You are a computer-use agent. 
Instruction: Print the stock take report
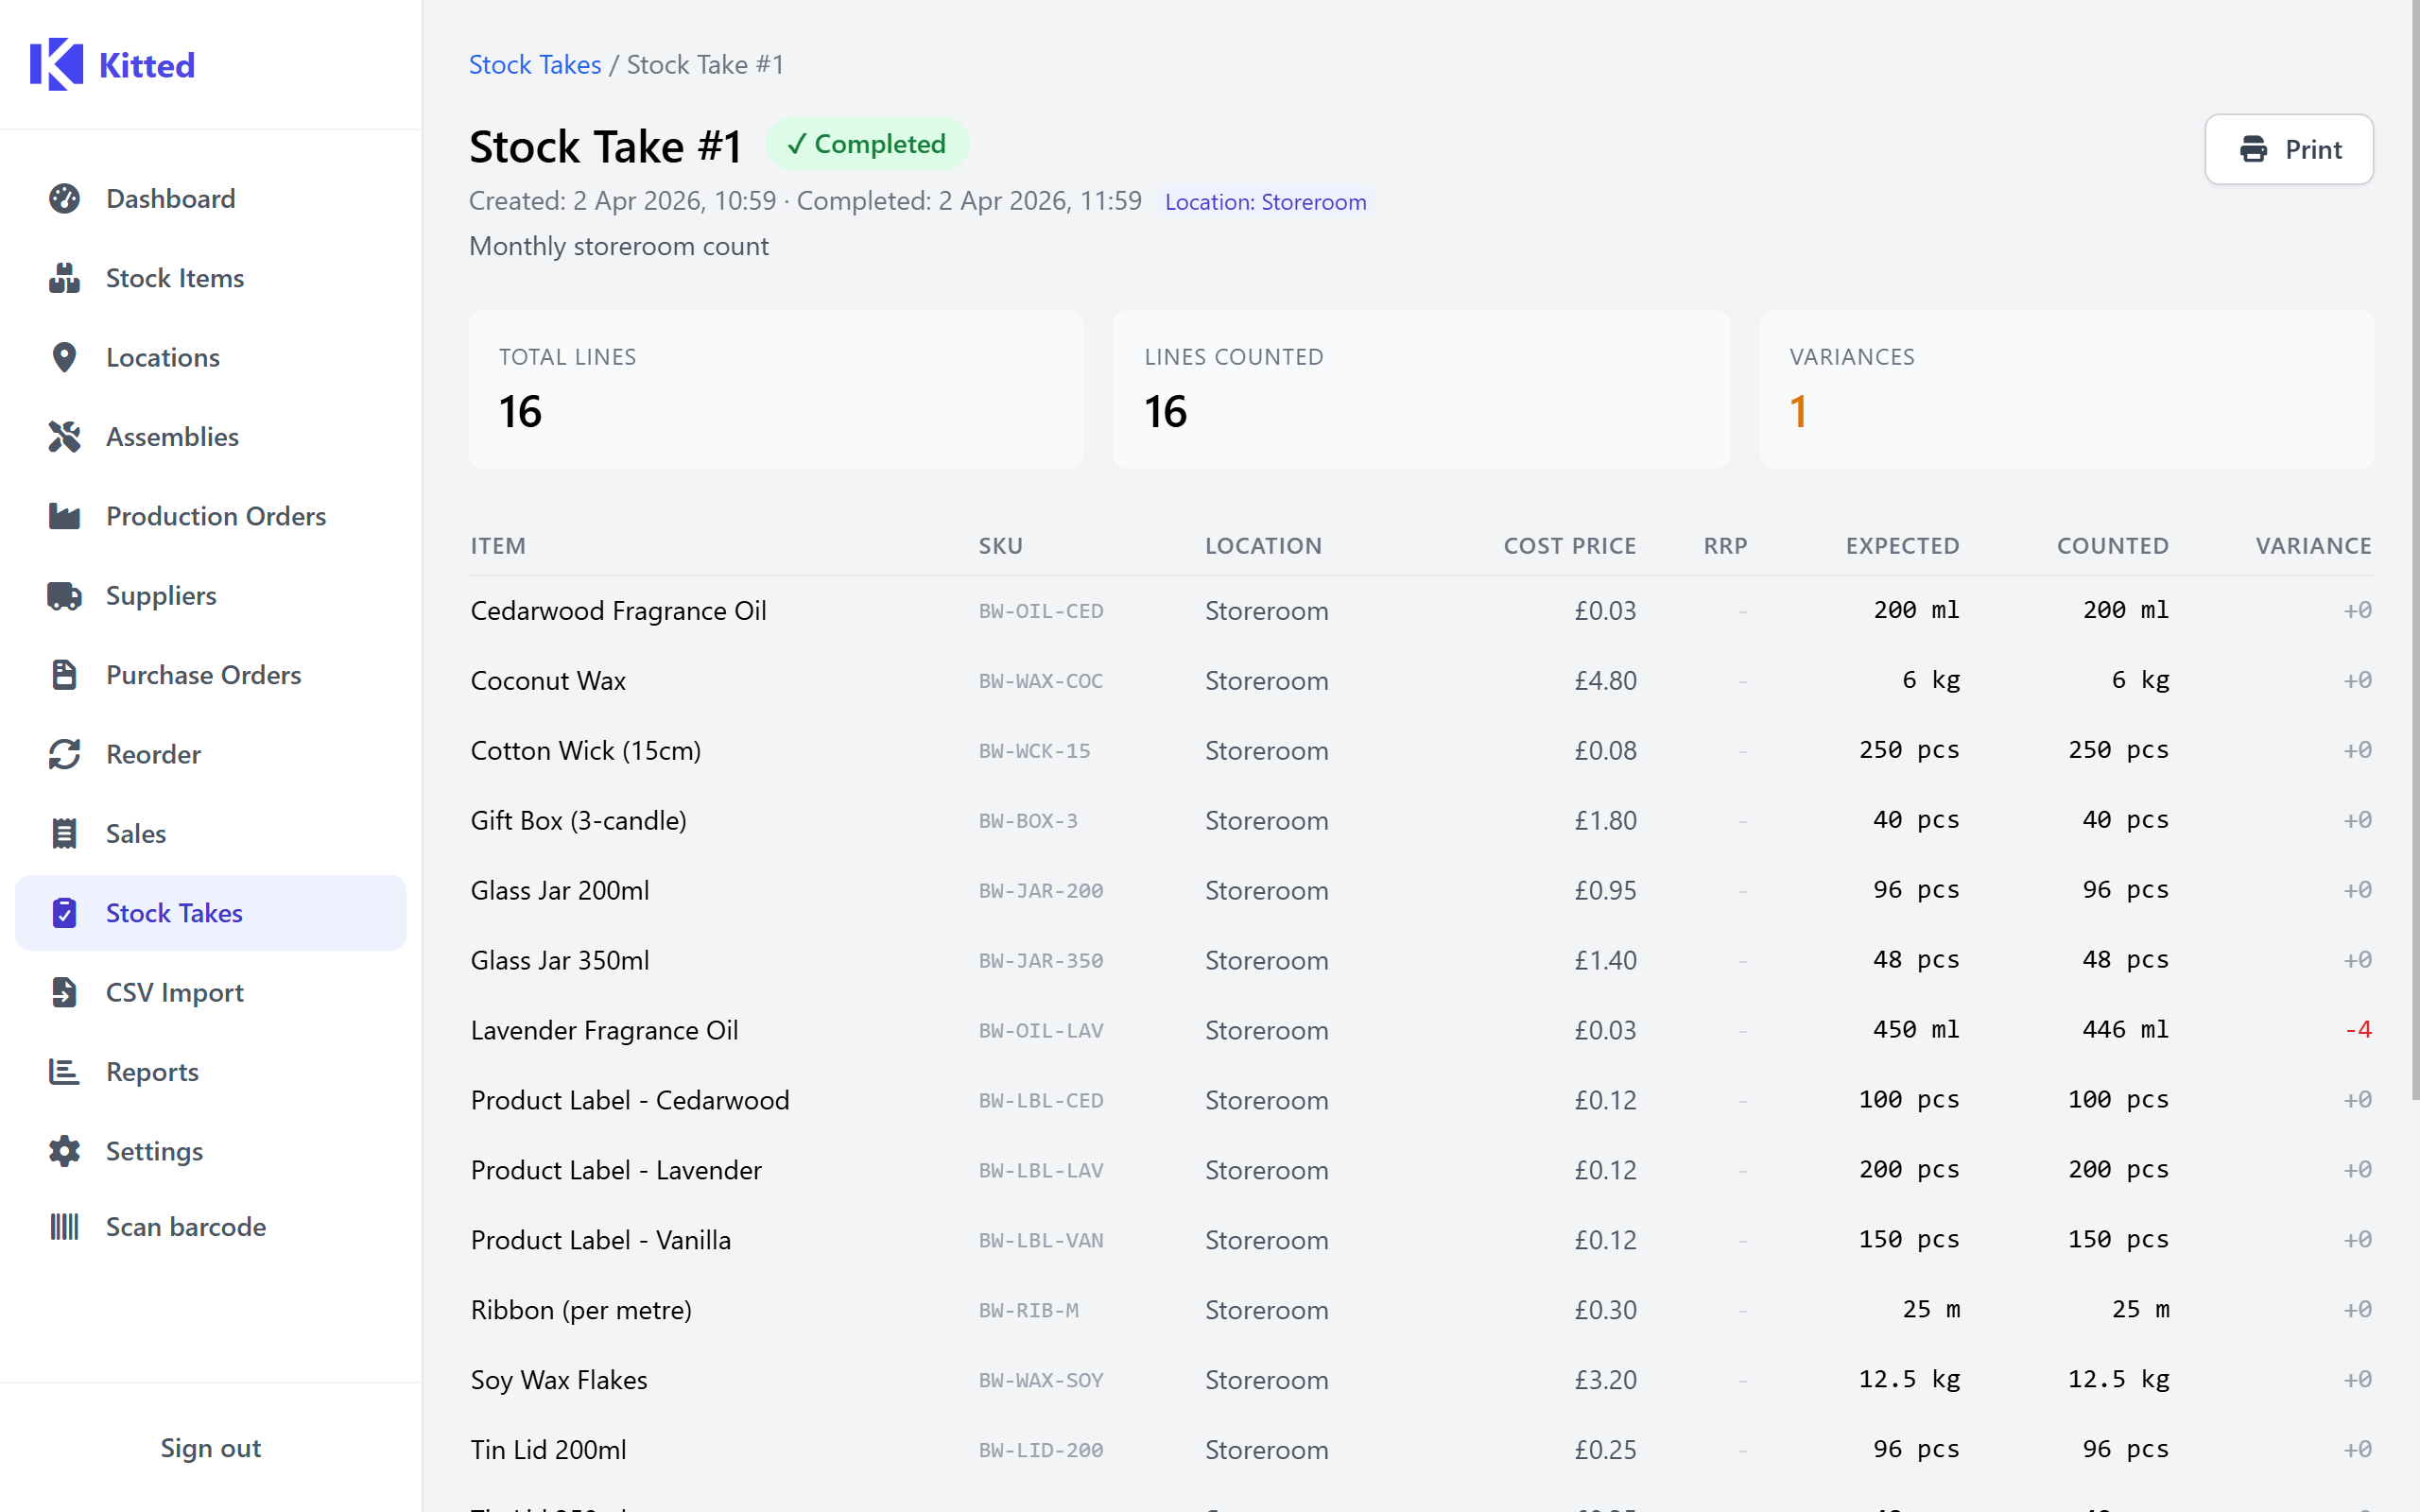point(2288,149)
